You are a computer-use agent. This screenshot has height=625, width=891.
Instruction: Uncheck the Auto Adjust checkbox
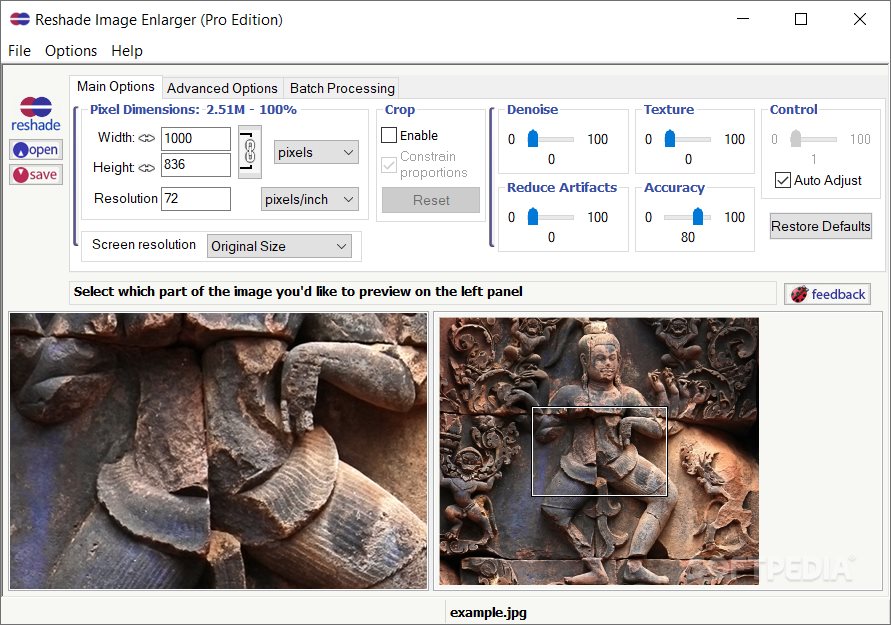[782, 180]
